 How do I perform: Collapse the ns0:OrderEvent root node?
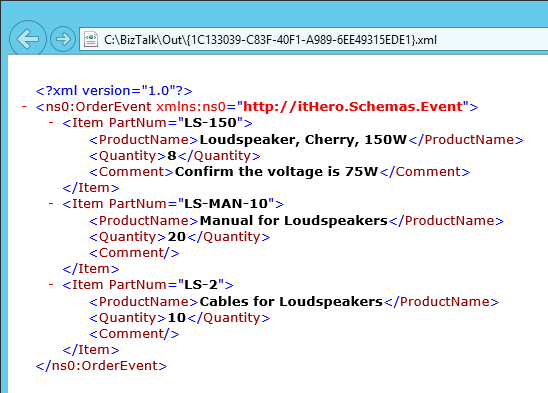point(24,106)
